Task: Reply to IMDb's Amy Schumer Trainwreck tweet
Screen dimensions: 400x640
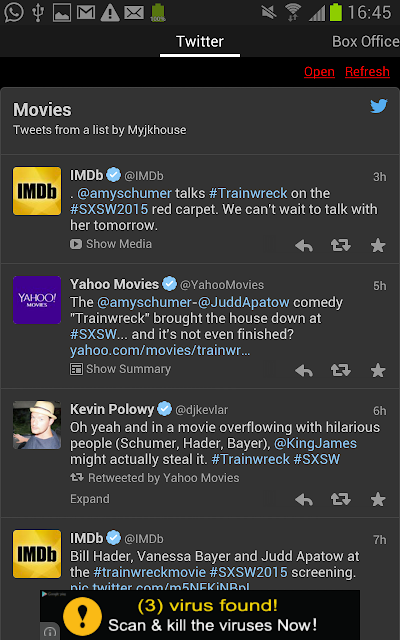Action: coord(304,246)
